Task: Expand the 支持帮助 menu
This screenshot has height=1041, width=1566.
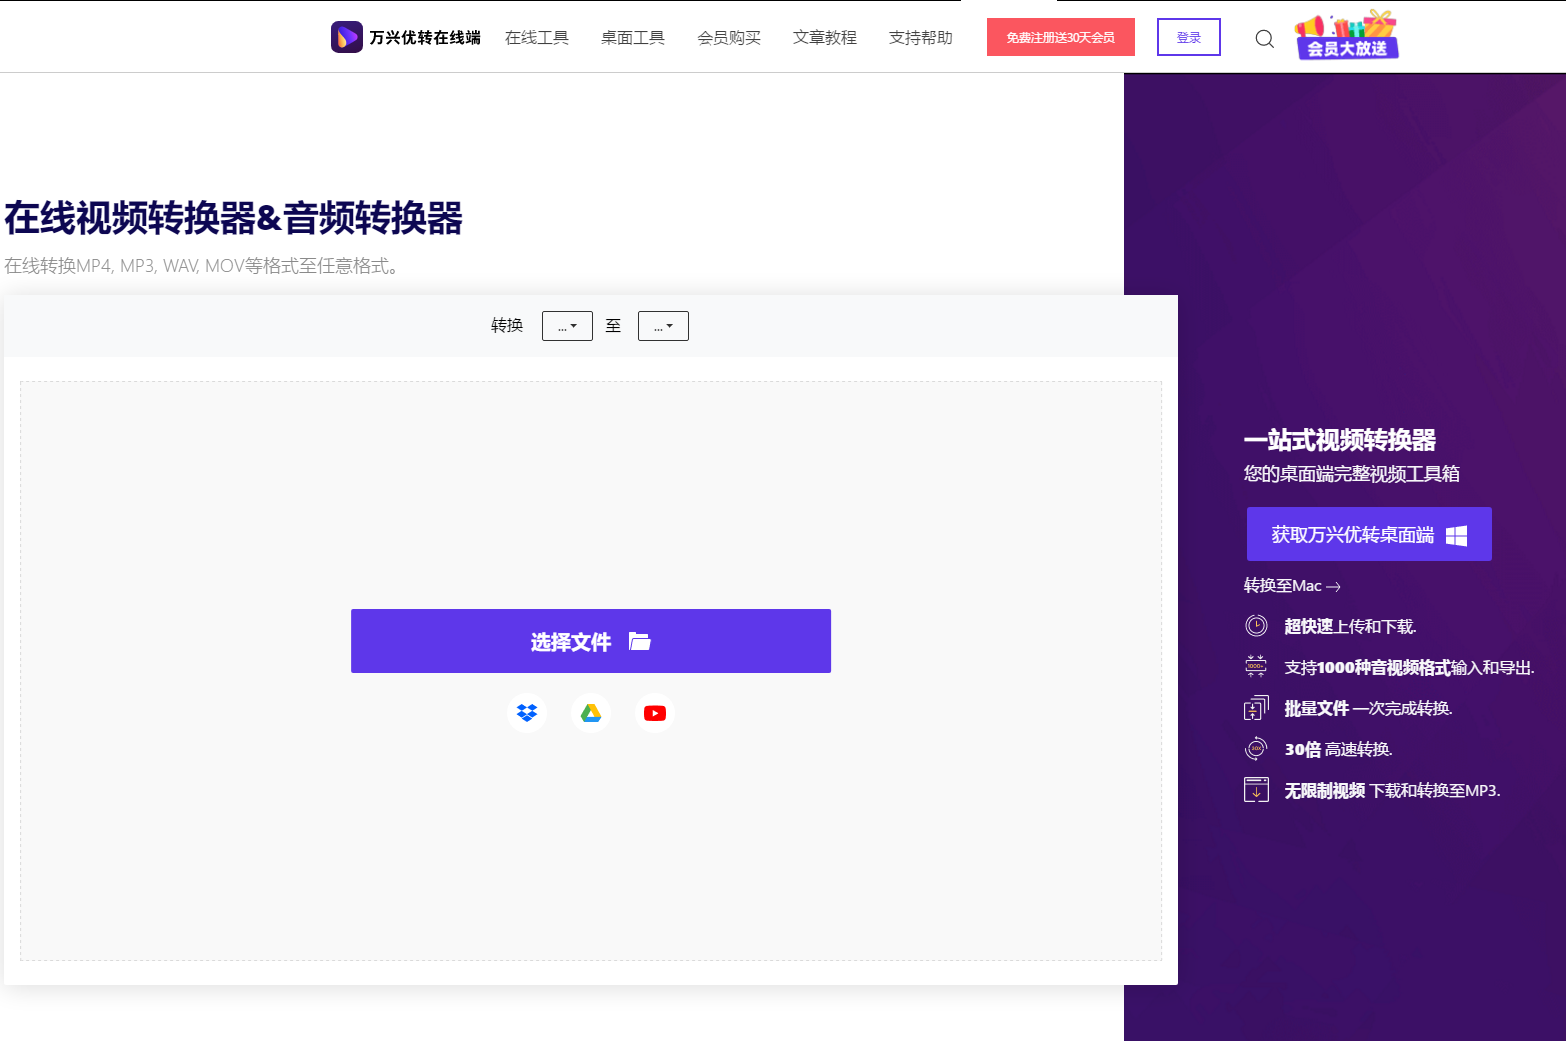Action: (x=920, y=37)
